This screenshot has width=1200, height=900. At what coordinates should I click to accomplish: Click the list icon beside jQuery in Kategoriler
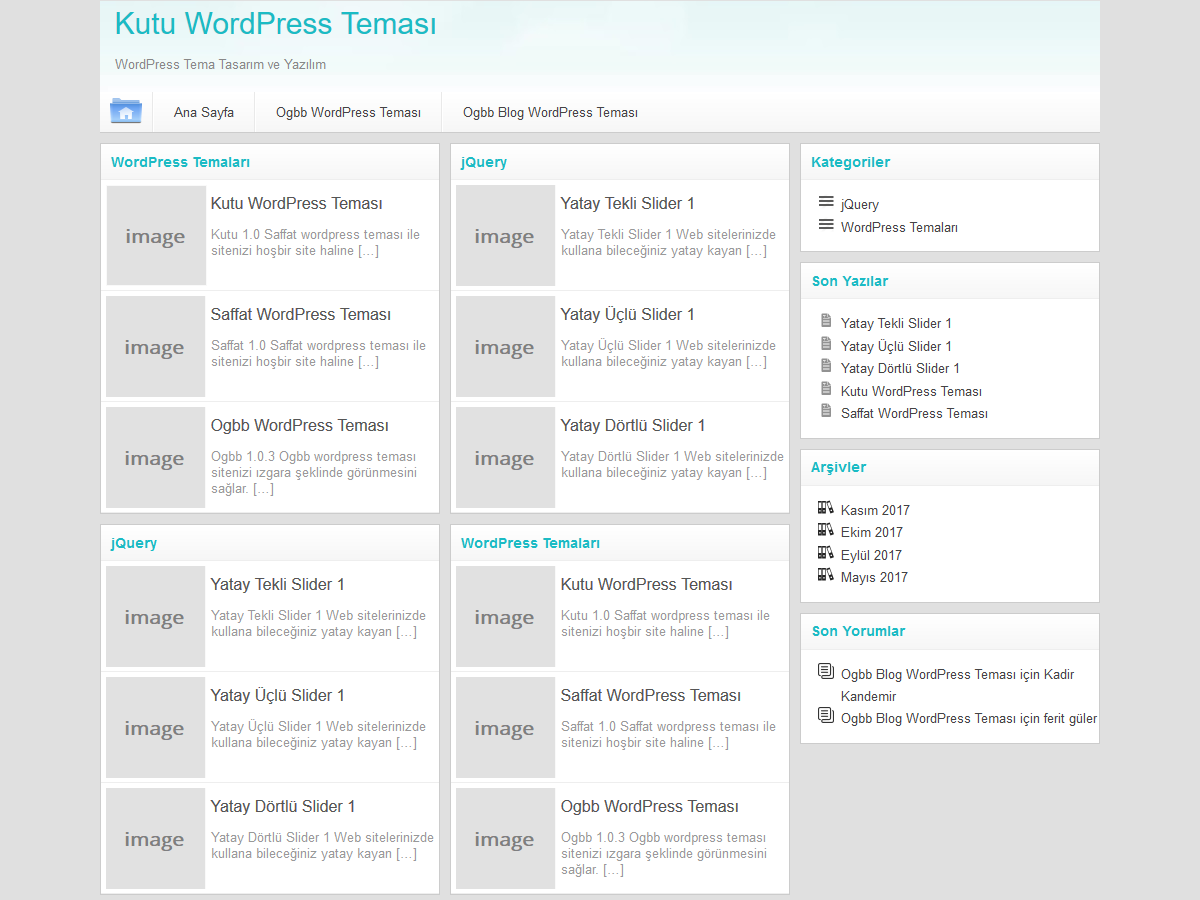(x=826, y=202)
